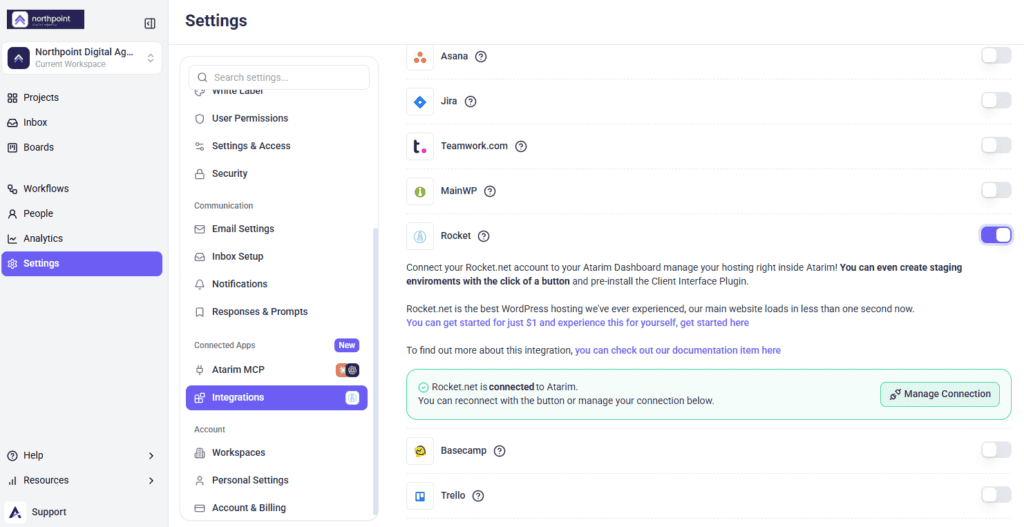
Task: Open the Rocket documentation link
Action: point(678,350)
